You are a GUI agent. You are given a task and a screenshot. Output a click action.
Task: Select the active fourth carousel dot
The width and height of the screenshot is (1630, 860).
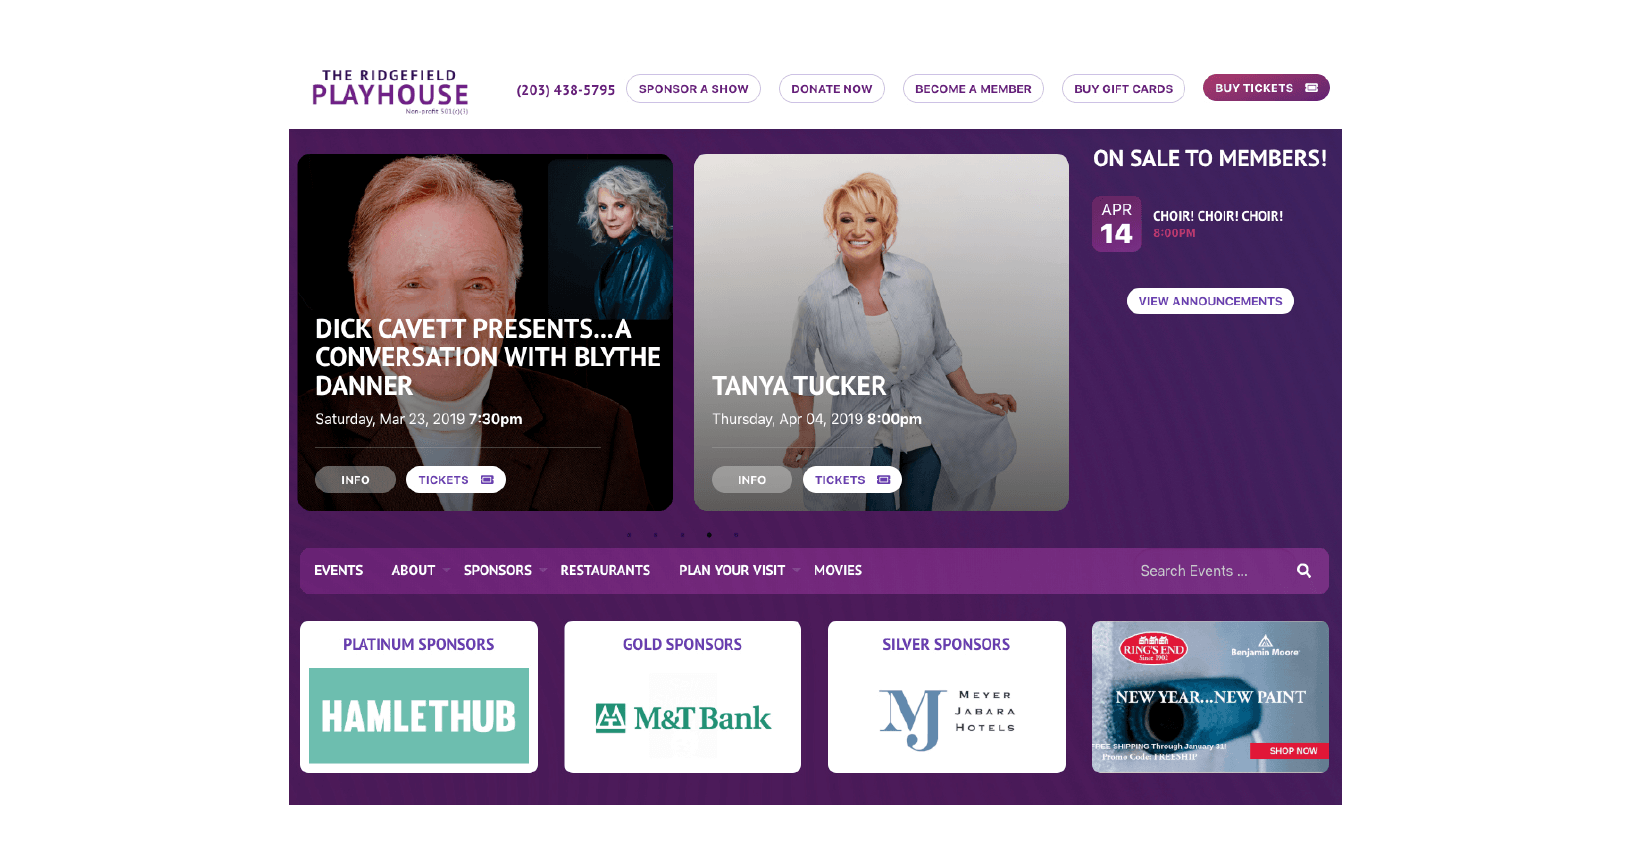click(709, 535)
